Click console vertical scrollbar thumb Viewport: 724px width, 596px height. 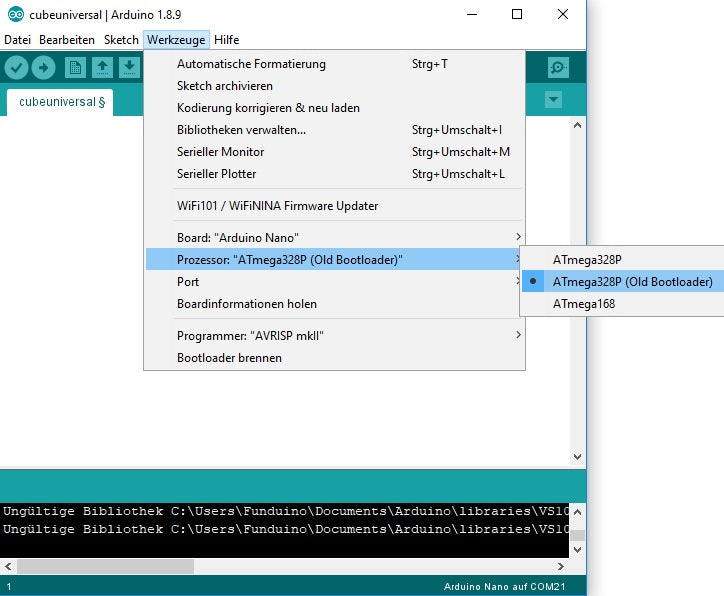pos(577,535)
